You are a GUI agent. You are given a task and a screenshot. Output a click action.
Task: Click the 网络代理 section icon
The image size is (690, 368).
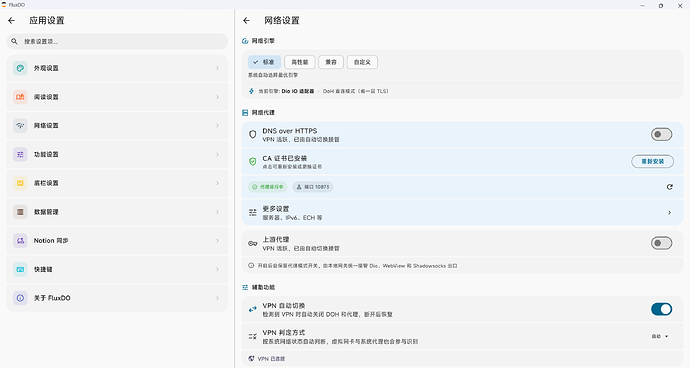[245, 113]
